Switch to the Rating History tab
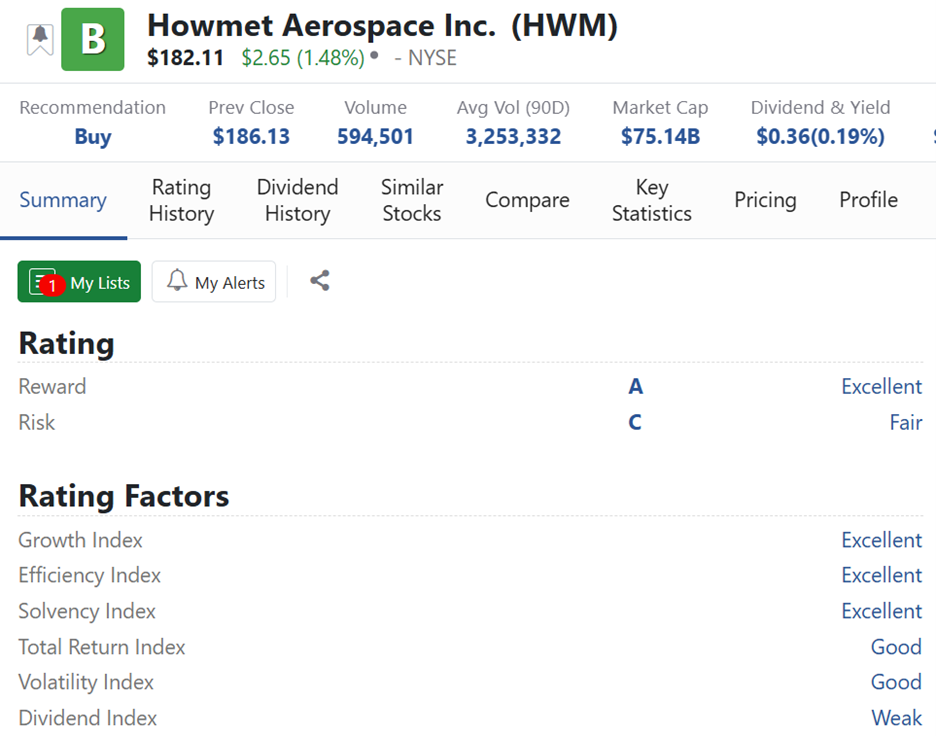Screen dimensions: 936x736 181,200
